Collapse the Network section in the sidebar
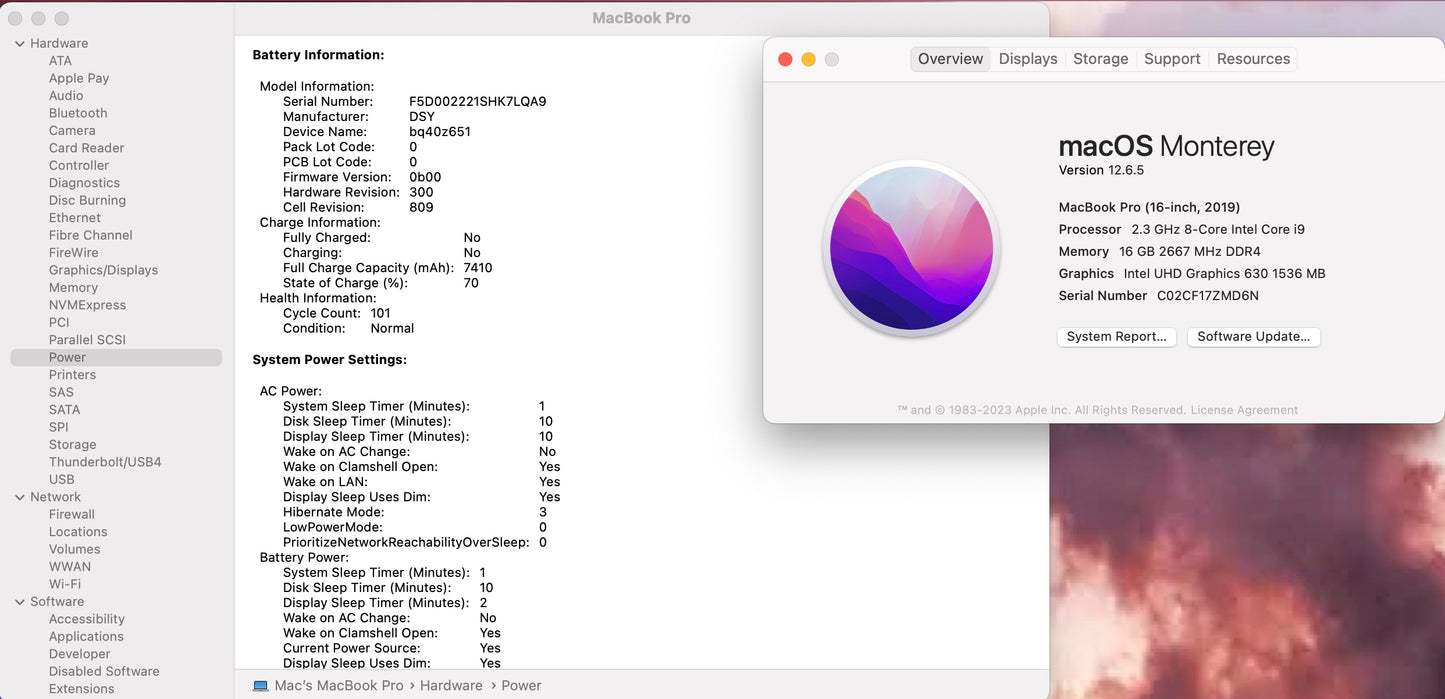 [18, 496]
